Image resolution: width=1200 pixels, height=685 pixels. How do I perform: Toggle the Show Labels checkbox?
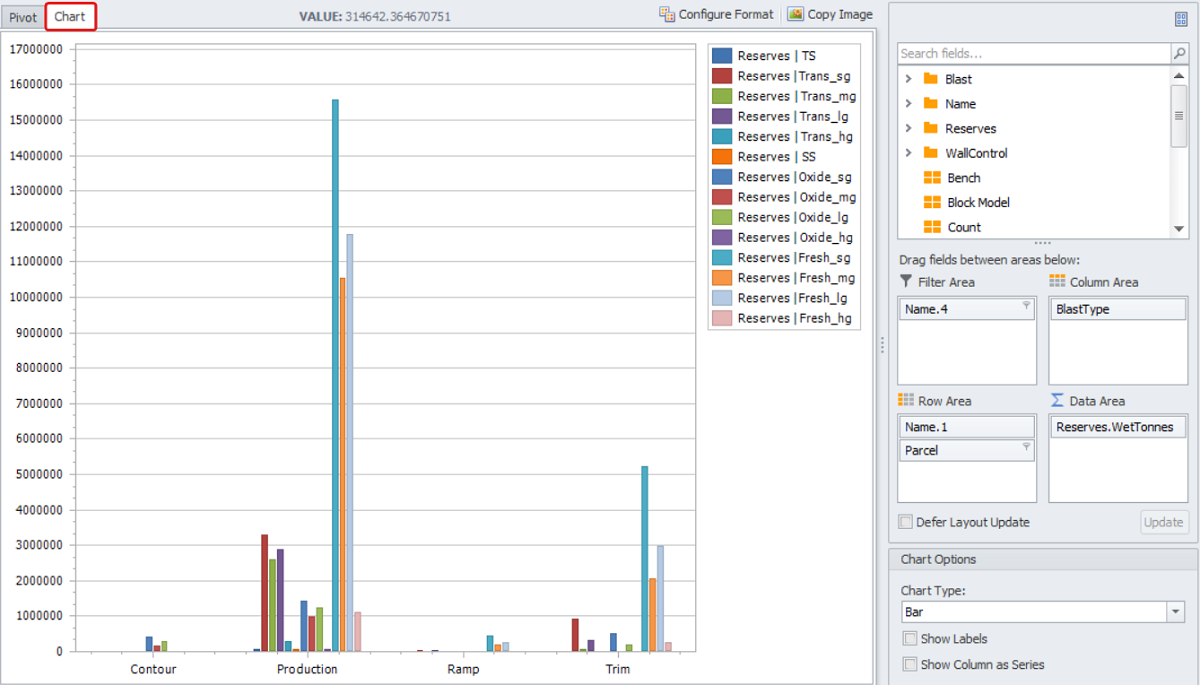point(910,638)
